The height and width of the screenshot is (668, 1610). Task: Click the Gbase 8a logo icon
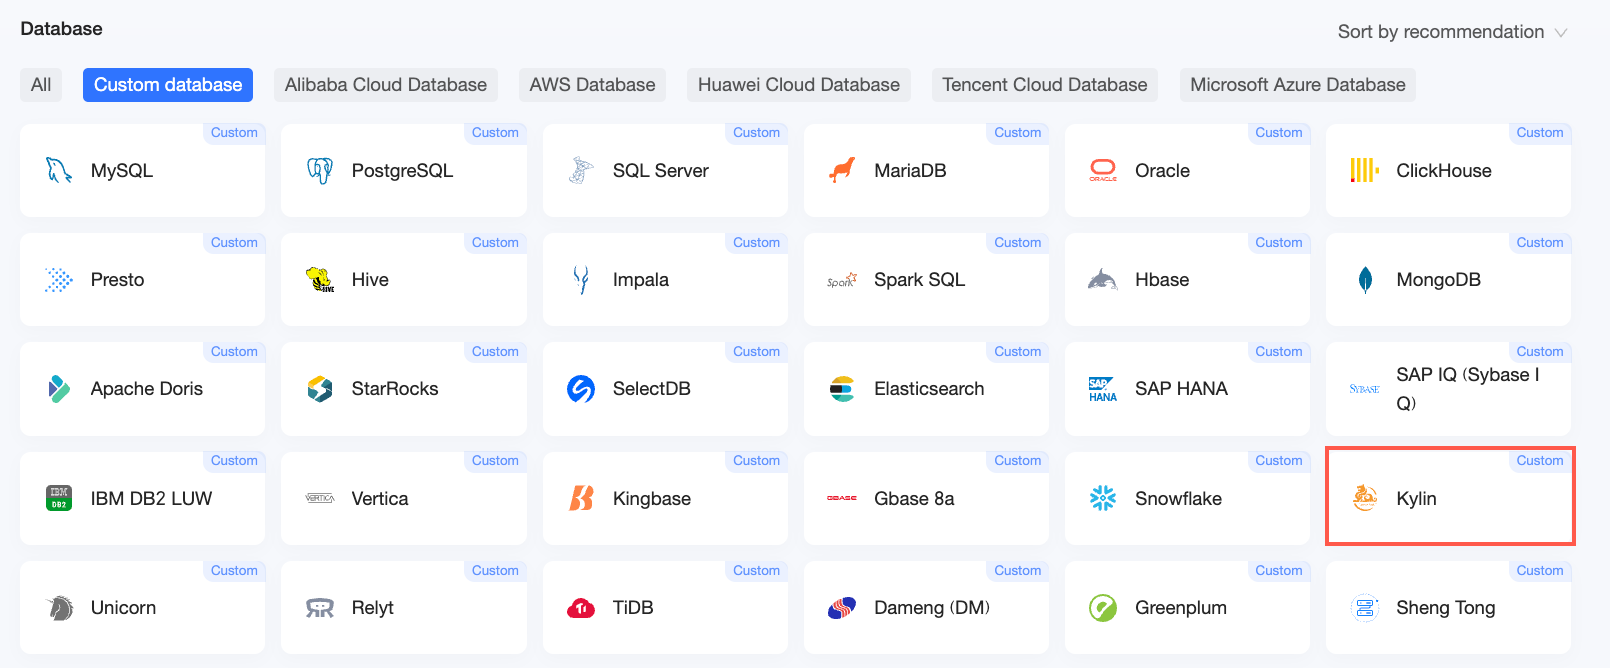[842, 498]
